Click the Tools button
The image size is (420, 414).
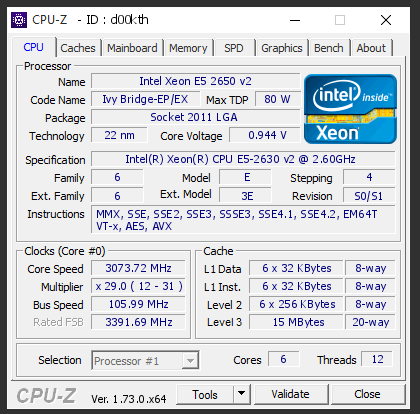click(205, 394)
